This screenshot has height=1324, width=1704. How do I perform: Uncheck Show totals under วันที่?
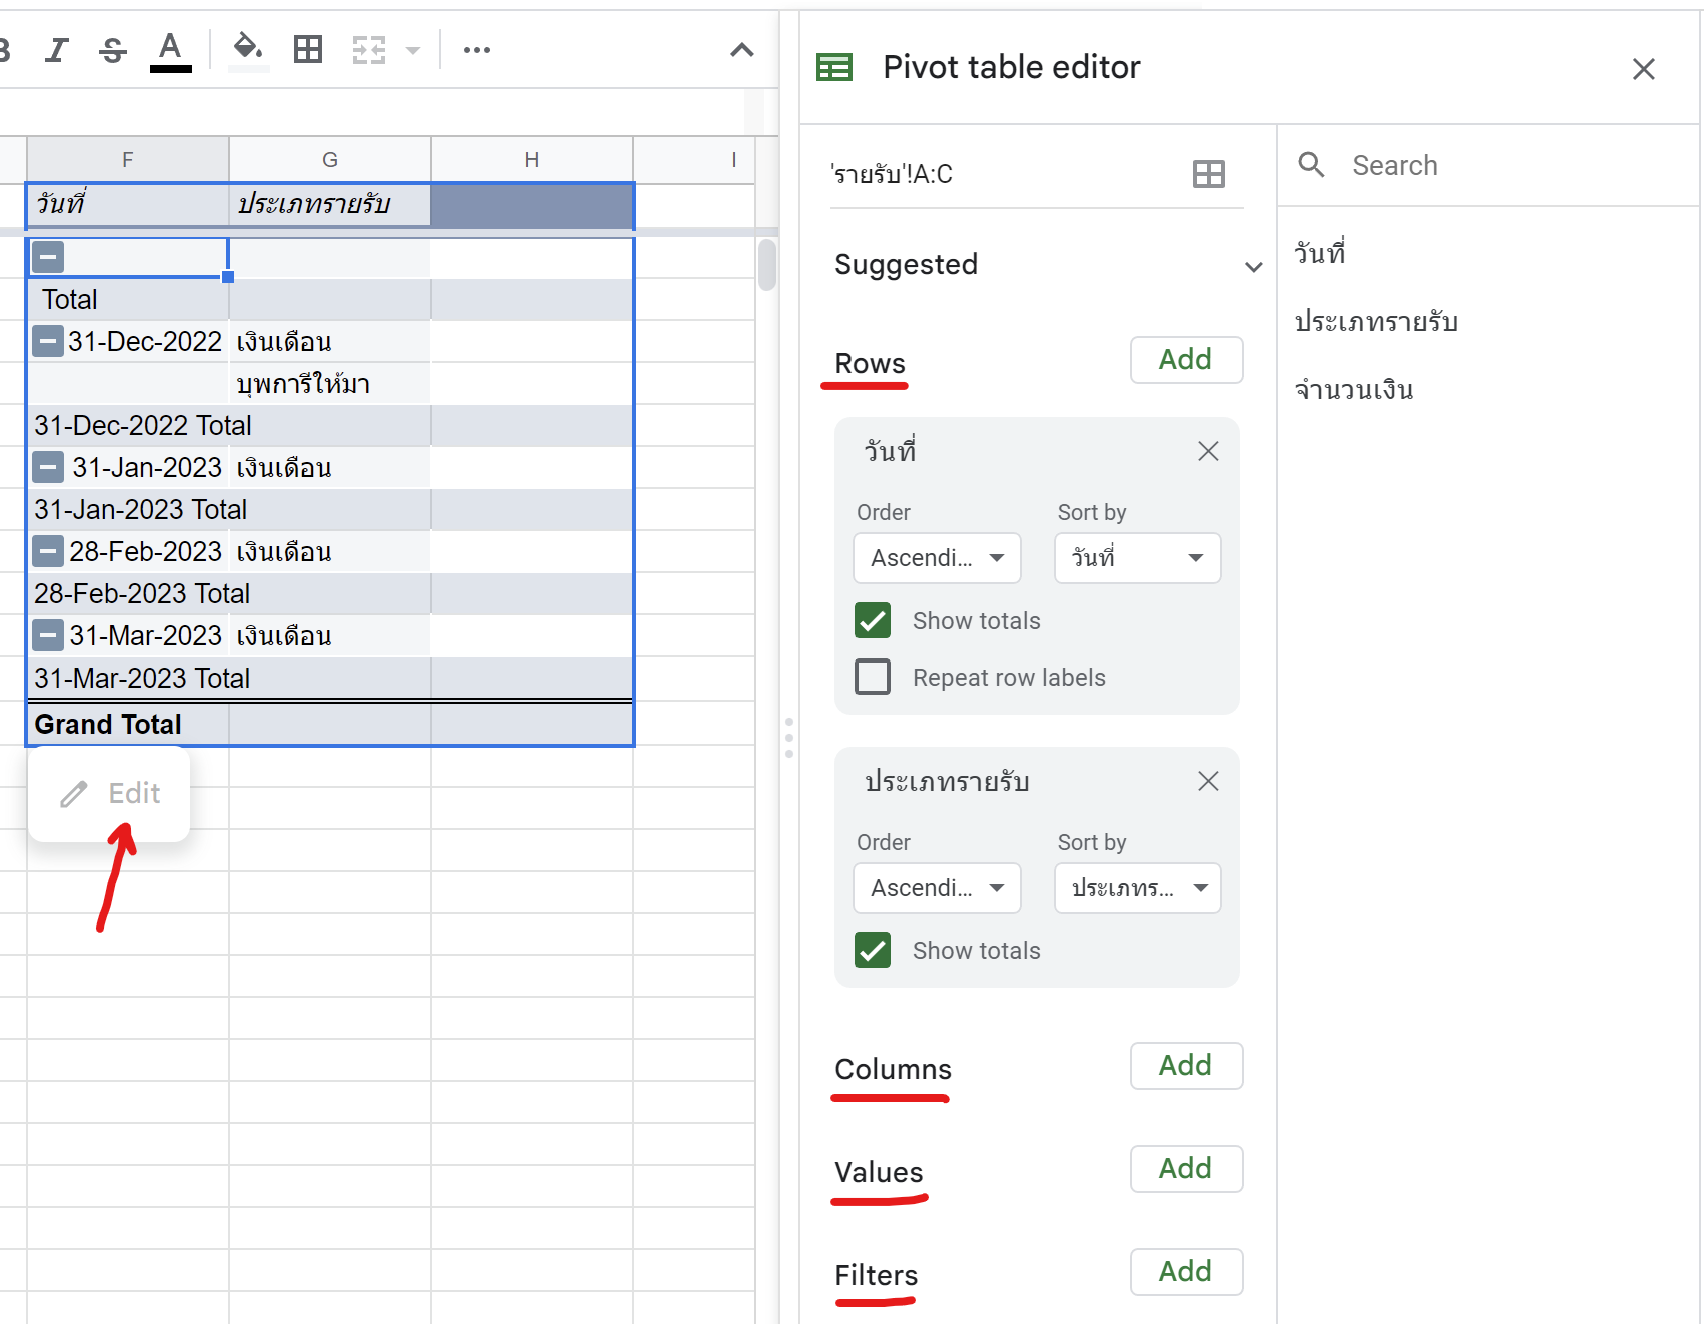pyautogui.click(x=872, y=620)
